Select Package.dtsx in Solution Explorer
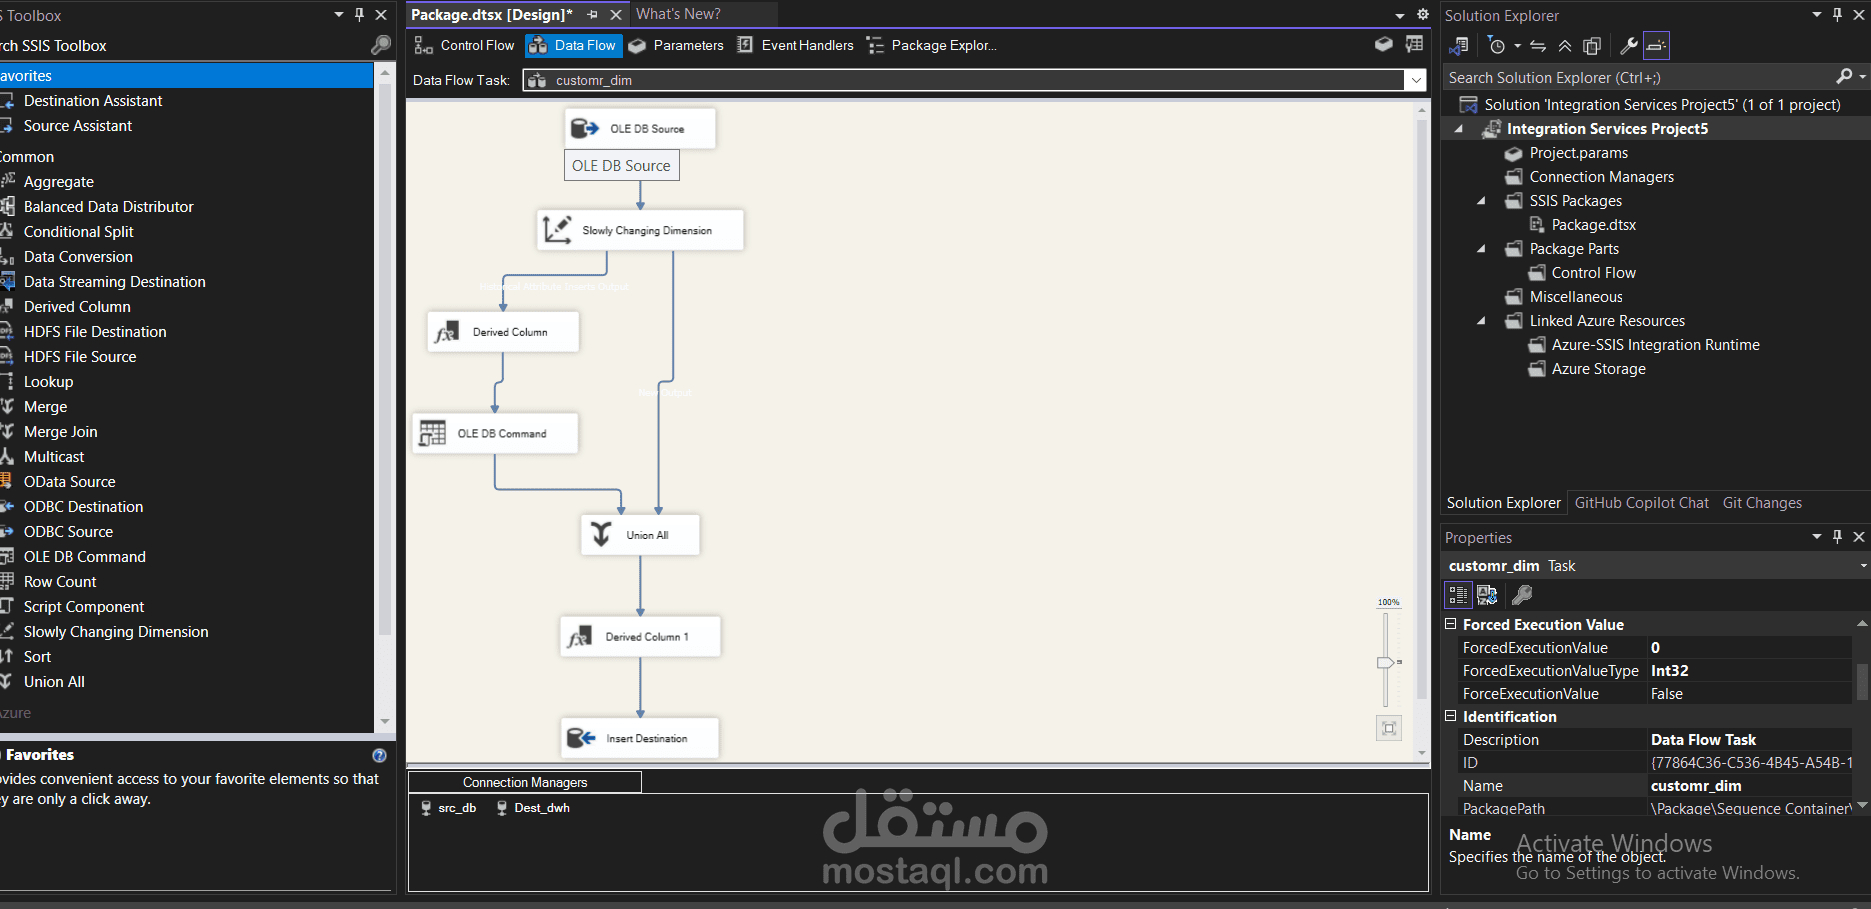The height and width of the screenshot is (909, 1871). pyautogui.click(x=1593, y=225)
